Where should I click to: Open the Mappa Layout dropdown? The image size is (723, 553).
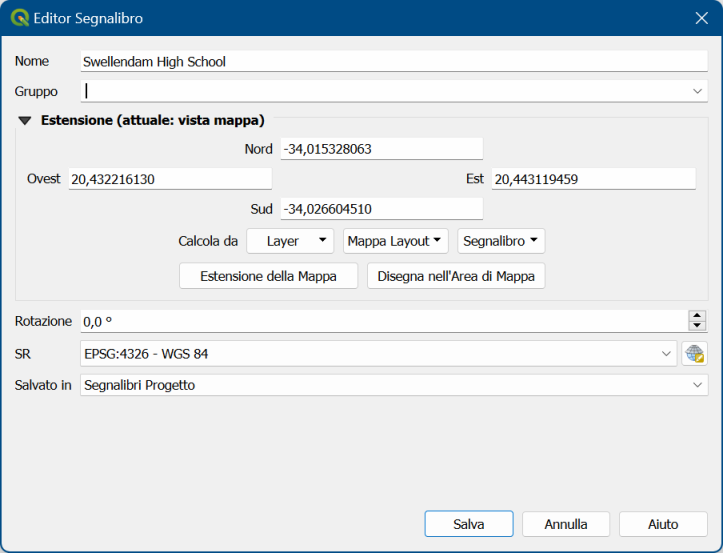tap(396, 241)
